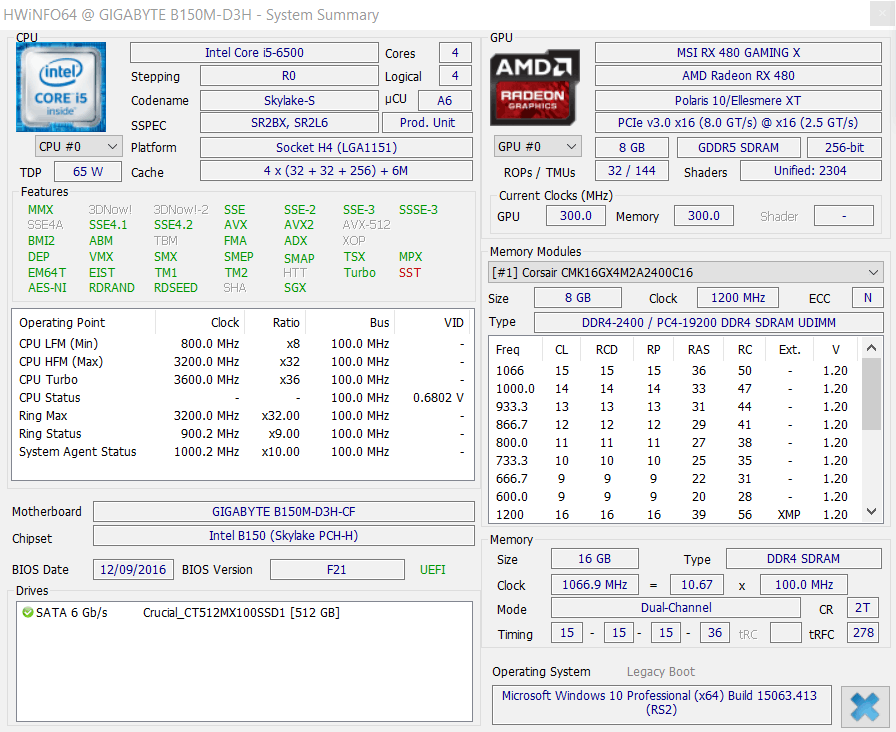Click the RDSEED feature label
Screen dimensions: 896x732
coord(175,288)
